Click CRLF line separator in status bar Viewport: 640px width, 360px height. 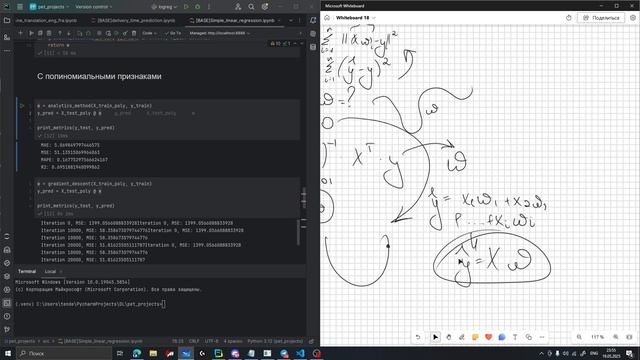coord(194,341)
